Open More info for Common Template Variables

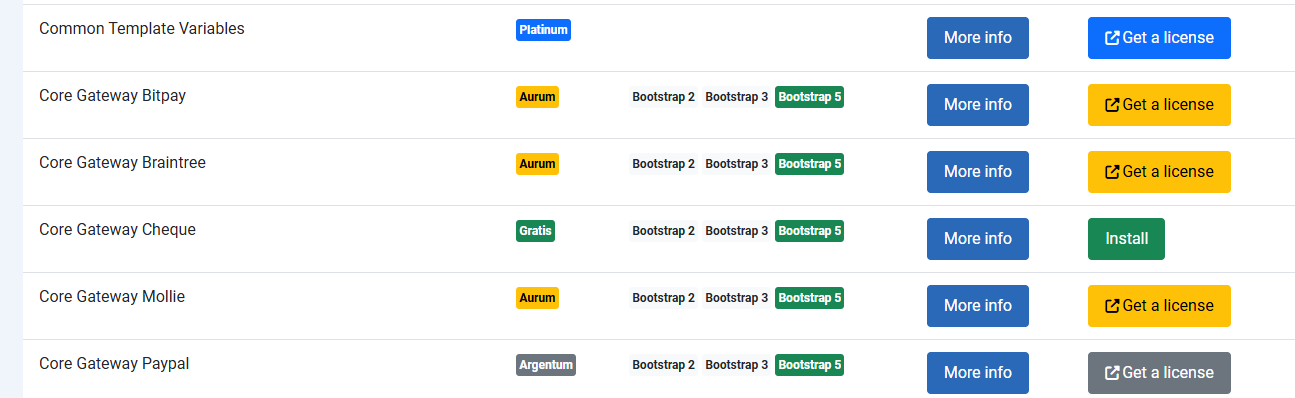coord(977,38)
